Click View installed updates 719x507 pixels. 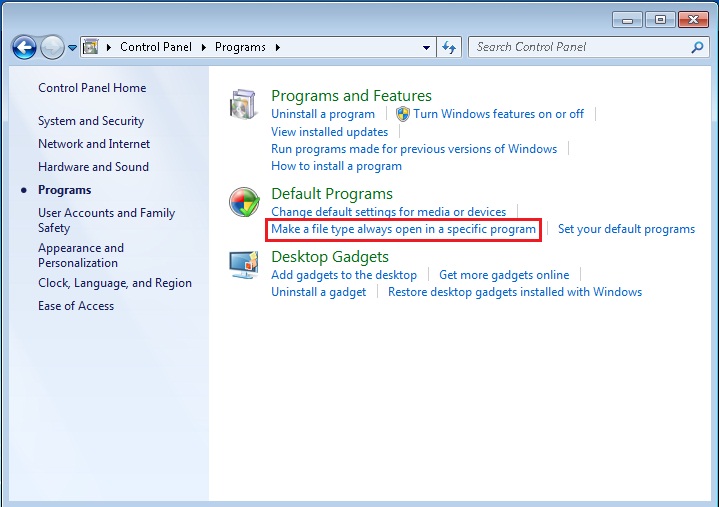tap(329, 132)
